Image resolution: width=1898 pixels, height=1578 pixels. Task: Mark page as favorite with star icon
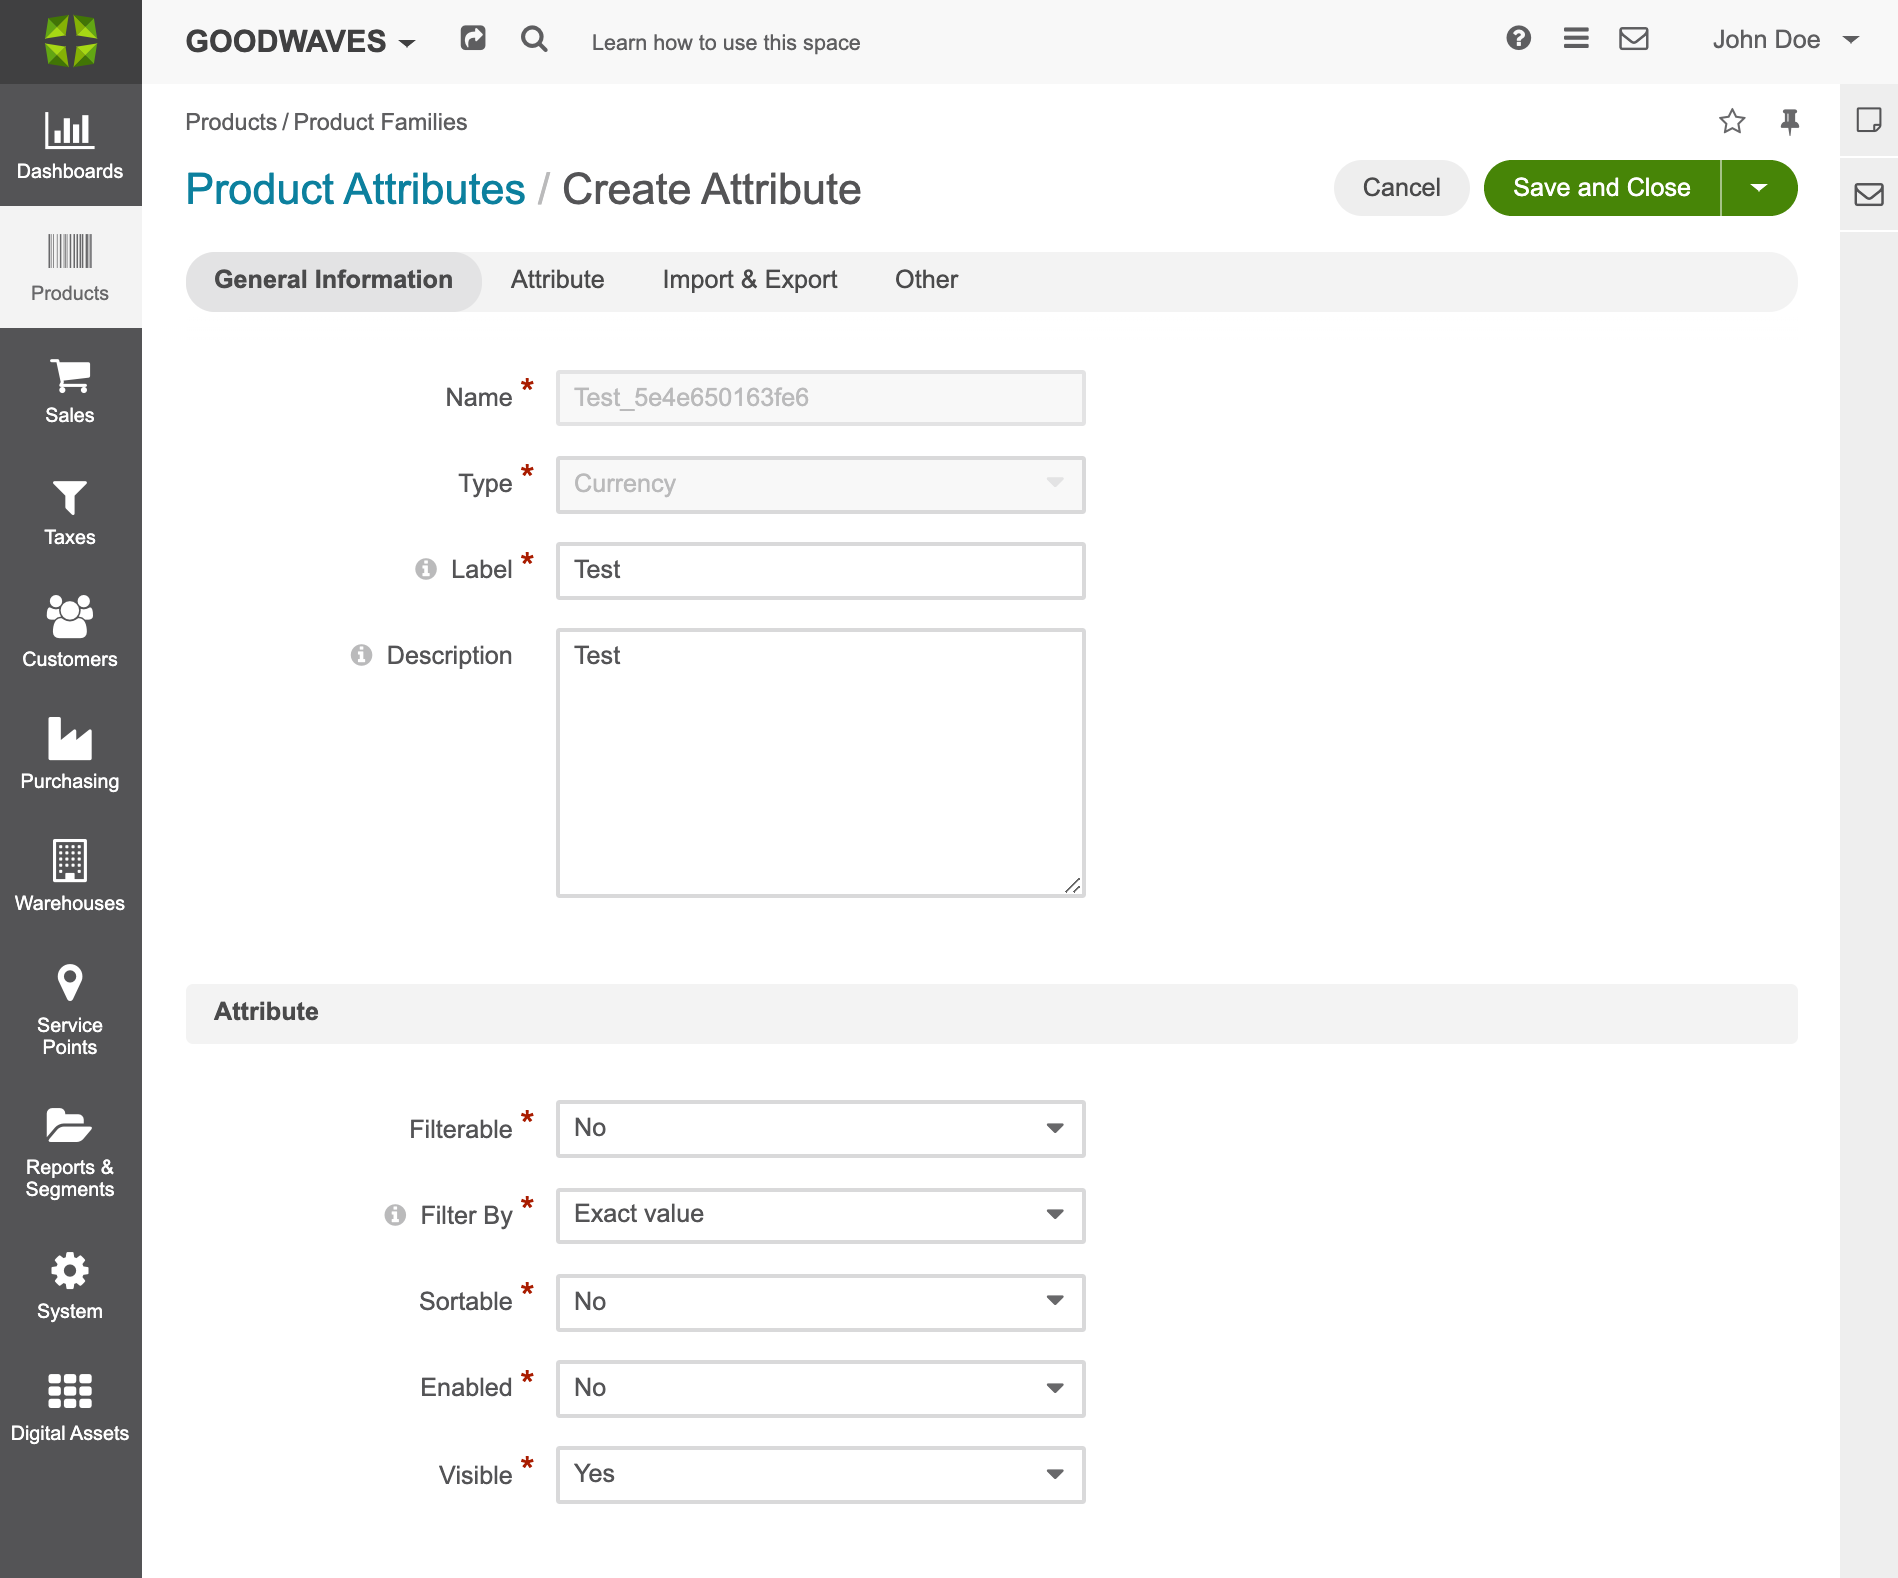(1732, 122)
